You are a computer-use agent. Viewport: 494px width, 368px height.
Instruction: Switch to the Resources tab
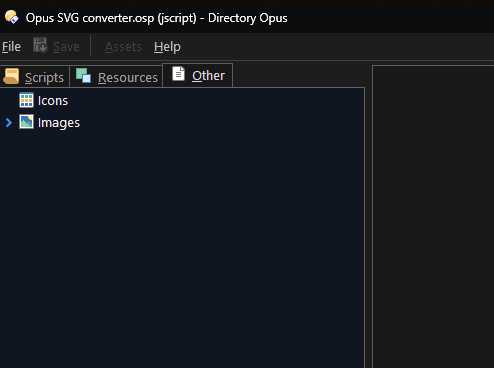128,78
